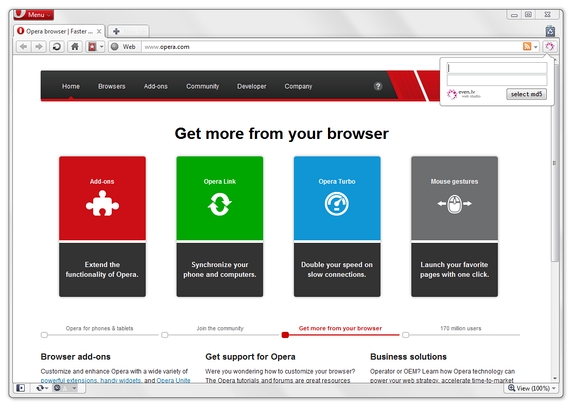Image resolution: width=572 pixels, height=408 pixels.
Task: Click 'Extend the functionality of Opera' card
Action: tap(102, 270)
